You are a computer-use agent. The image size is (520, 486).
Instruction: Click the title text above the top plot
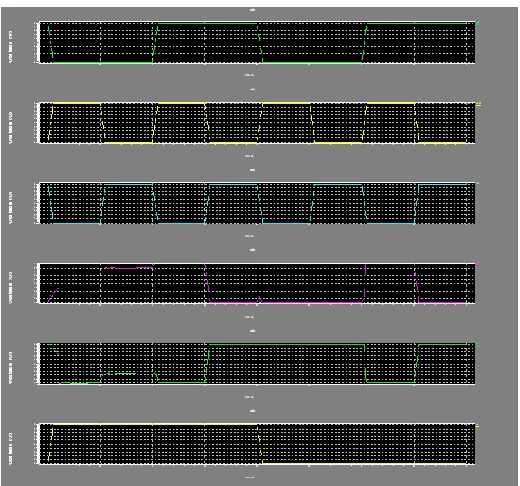tap(253, 10)
